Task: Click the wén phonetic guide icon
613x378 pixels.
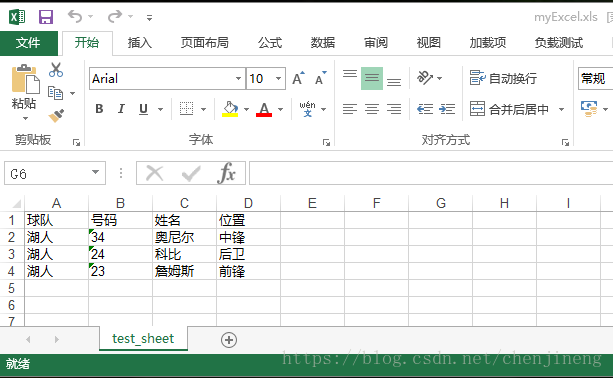Action: tap(308, 109)
